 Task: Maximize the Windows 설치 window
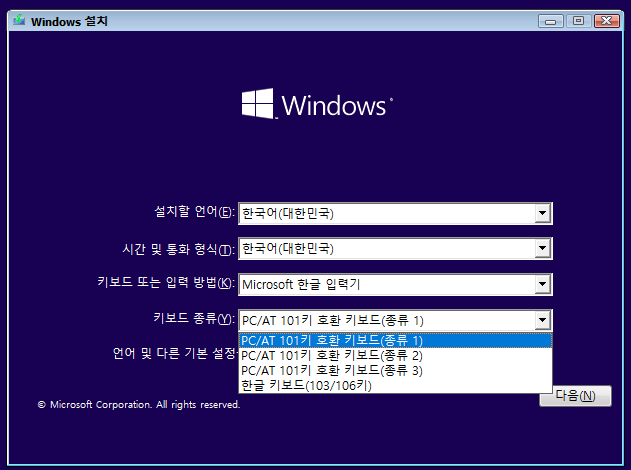point(579,21)
